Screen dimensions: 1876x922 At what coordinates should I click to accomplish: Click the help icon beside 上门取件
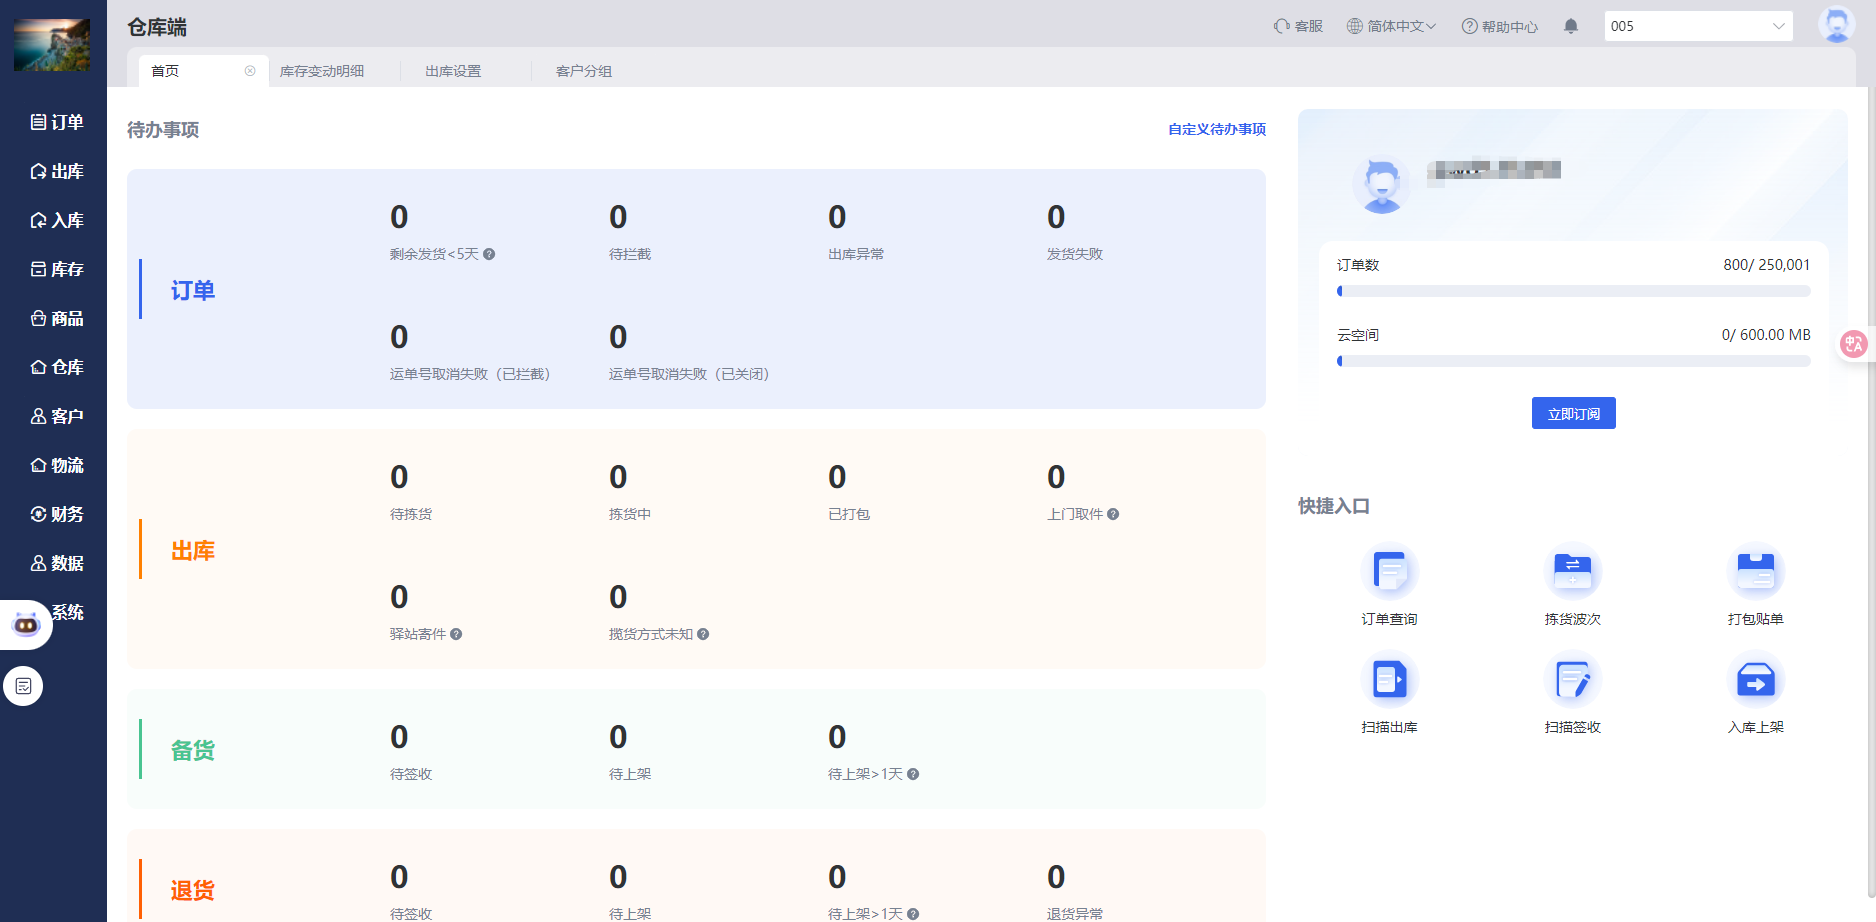pyautogui.click(x=1113, y=514)
